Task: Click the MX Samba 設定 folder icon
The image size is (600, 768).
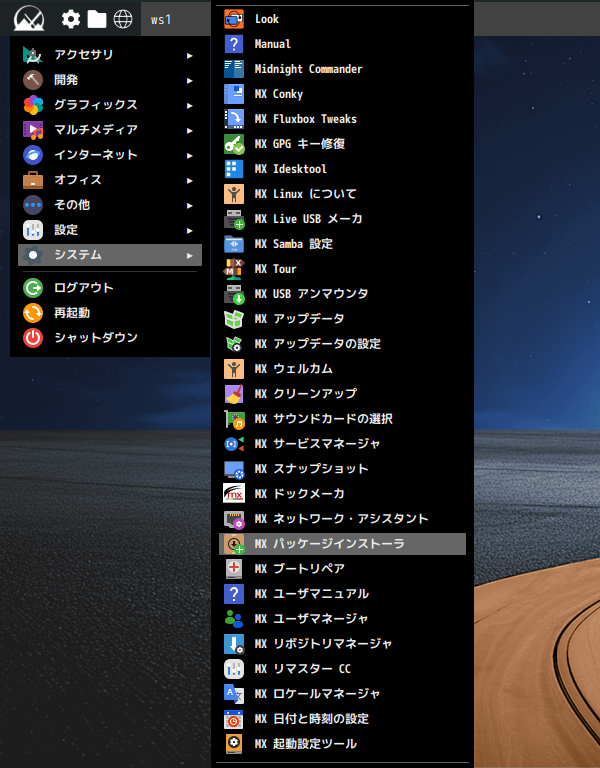Action: click(x=234, y=244)
